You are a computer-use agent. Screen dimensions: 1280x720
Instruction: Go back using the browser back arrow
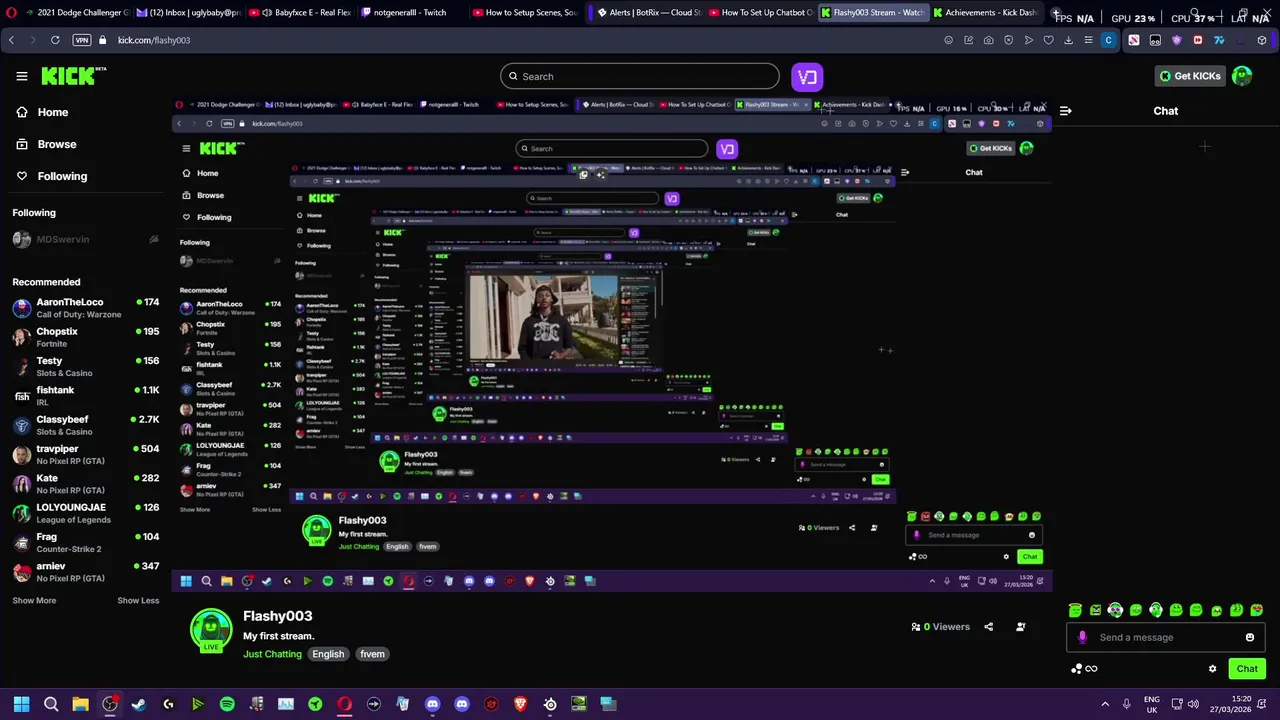point(11,40)
